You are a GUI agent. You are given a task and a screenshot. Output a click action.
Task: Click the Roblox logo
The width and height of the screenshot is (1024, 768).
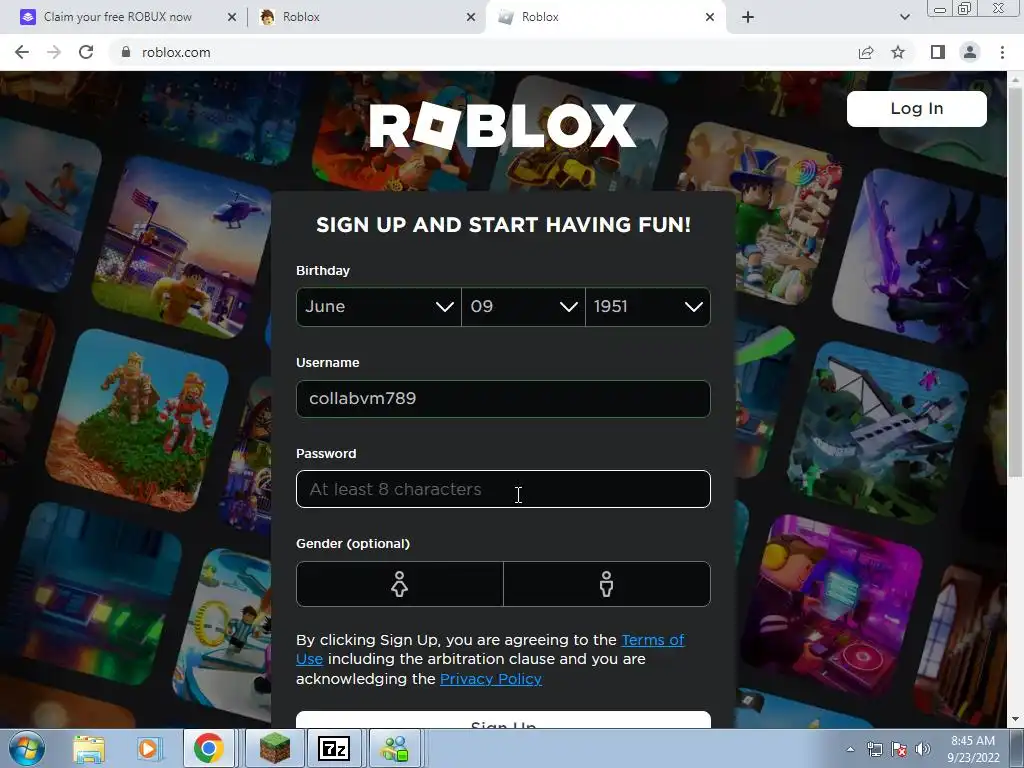click(x=502, y=125)
